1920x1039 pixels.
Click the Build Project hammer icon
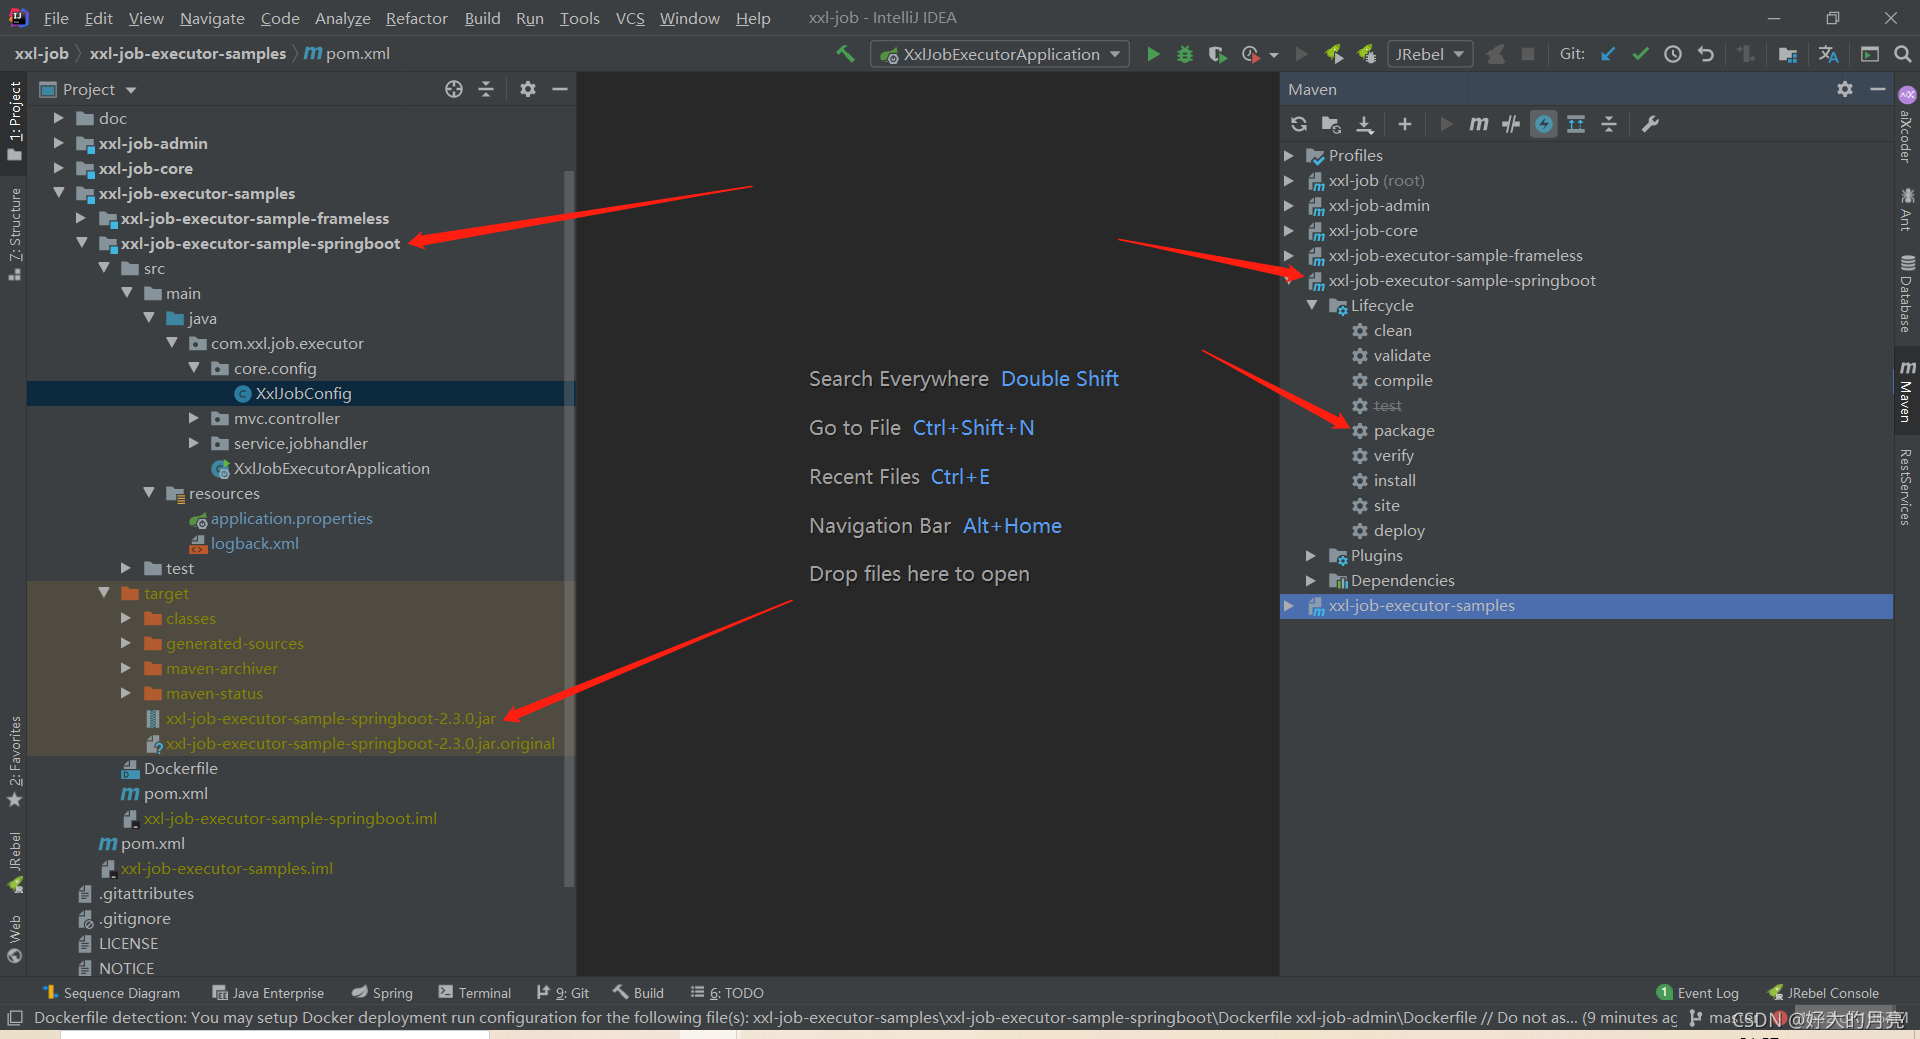point(846,54)
